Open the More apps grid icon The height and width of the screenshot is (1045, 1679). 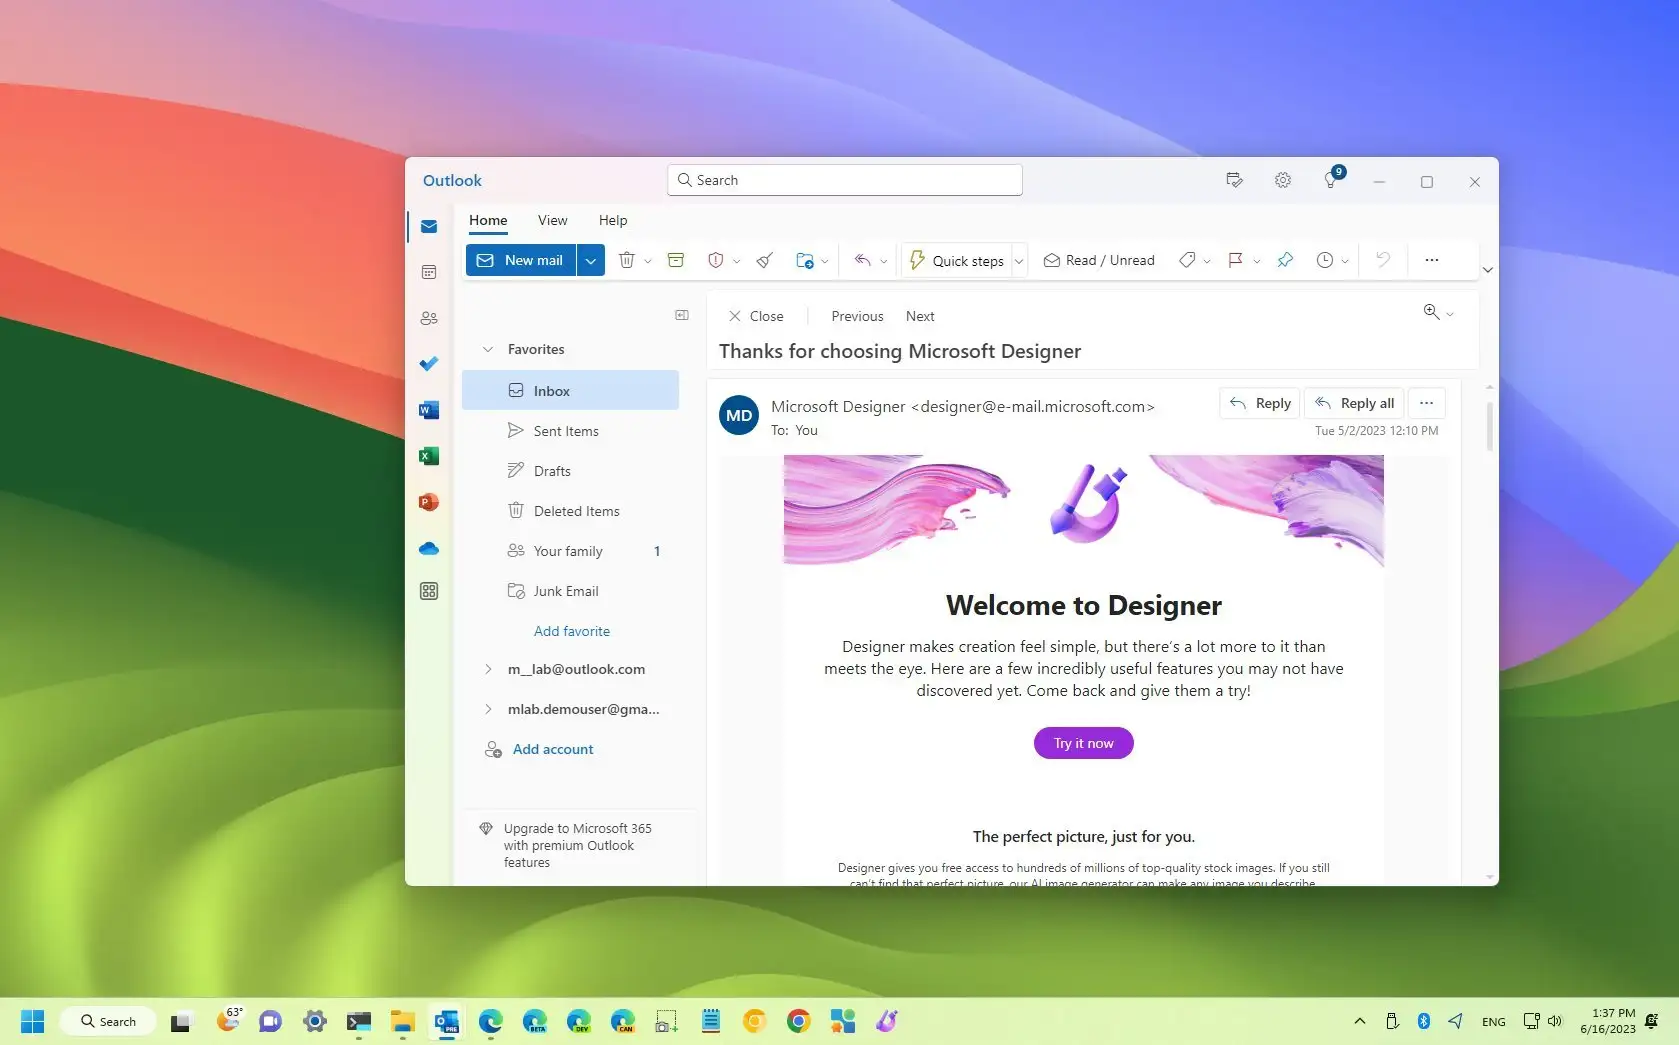pos(429,591)
